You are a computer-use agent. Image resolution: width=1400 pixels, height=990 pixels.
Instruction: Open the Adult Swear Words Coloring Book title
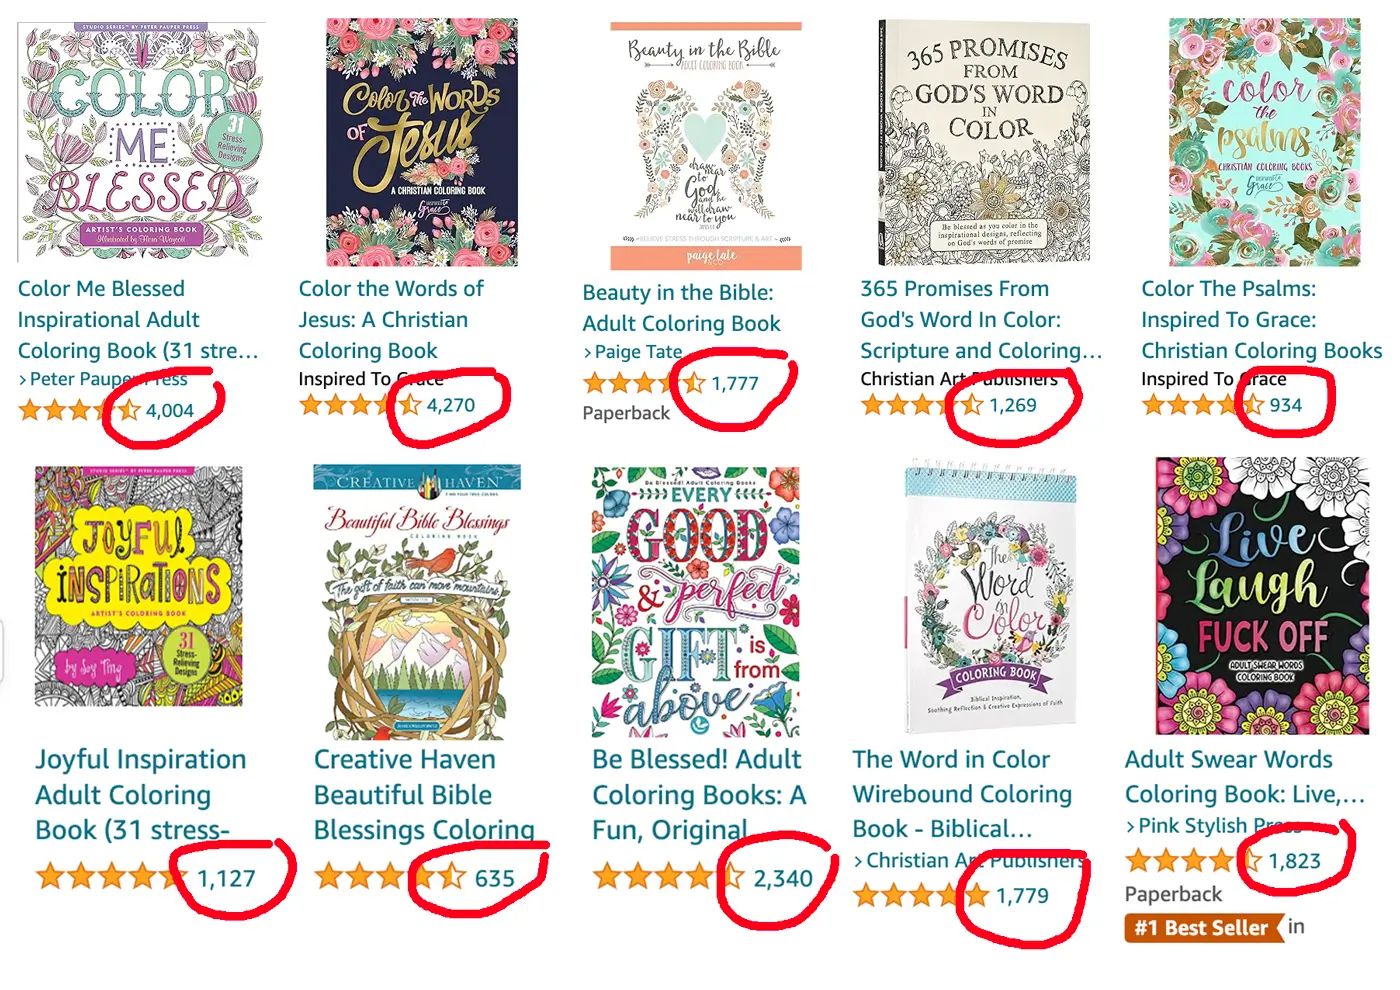point(1245,777)
